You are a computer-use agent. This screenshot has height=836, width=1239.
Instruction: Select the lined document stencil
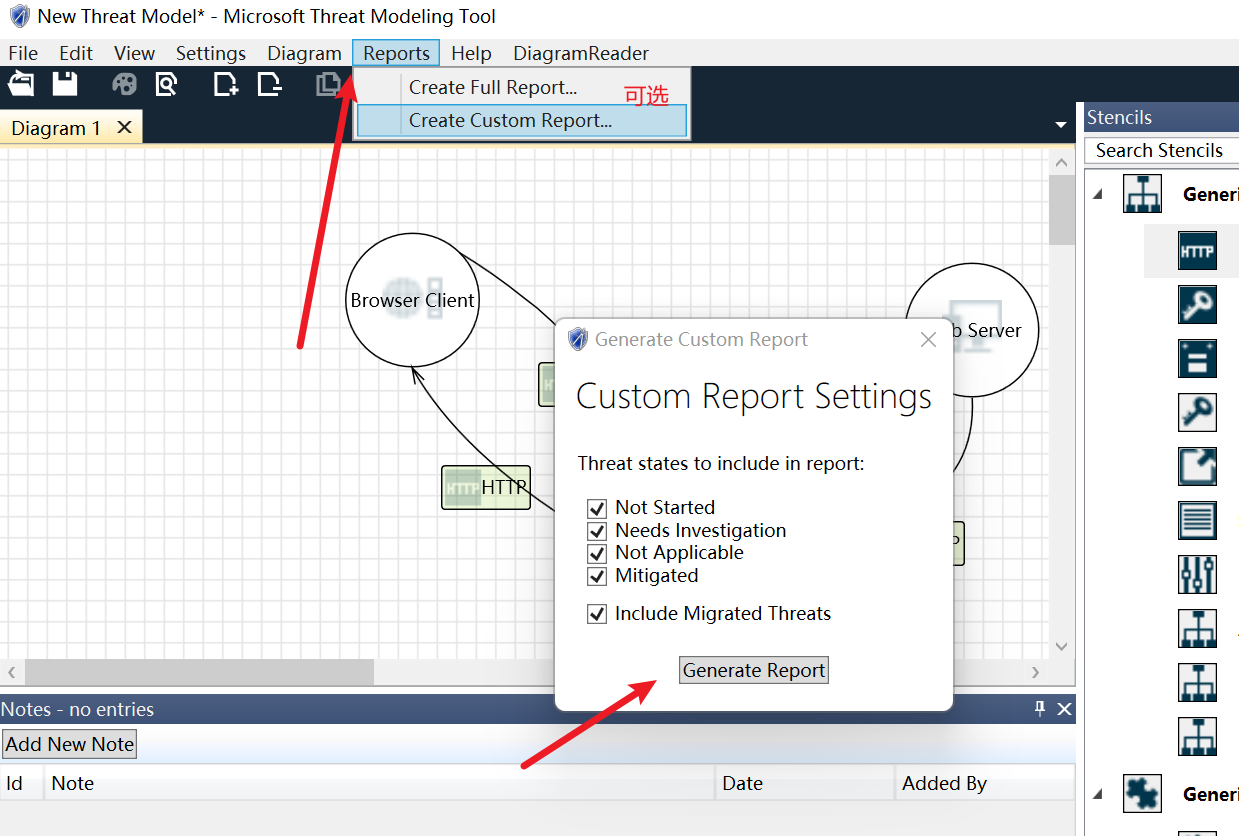(x=1198, y=520)
